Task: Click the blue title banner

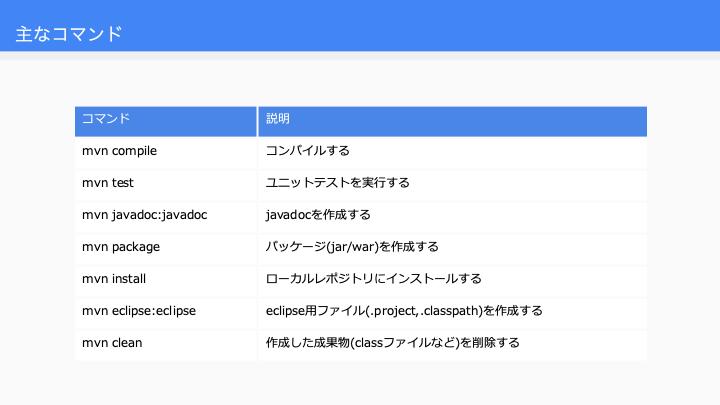Action: click(x=360, y=26)
